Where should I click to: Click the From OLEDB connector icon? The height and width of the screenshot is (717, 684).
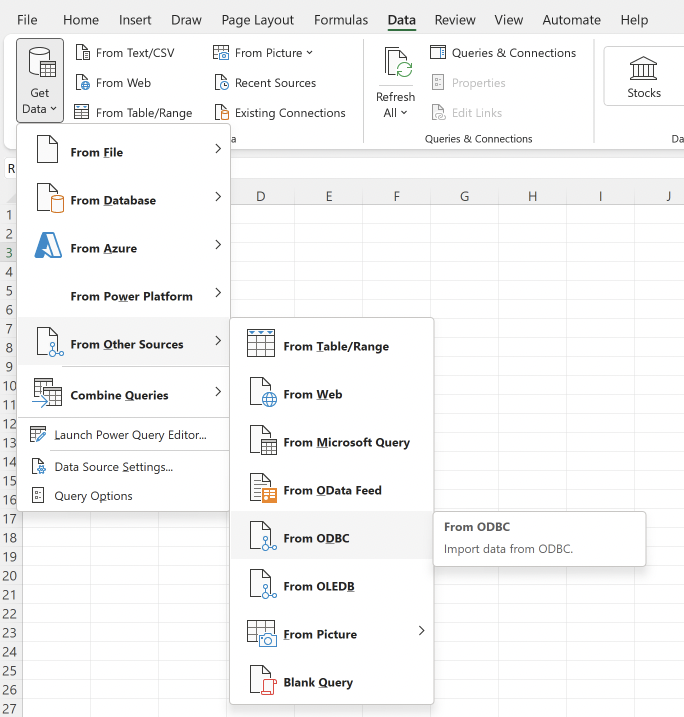click(x=263, y=584)
